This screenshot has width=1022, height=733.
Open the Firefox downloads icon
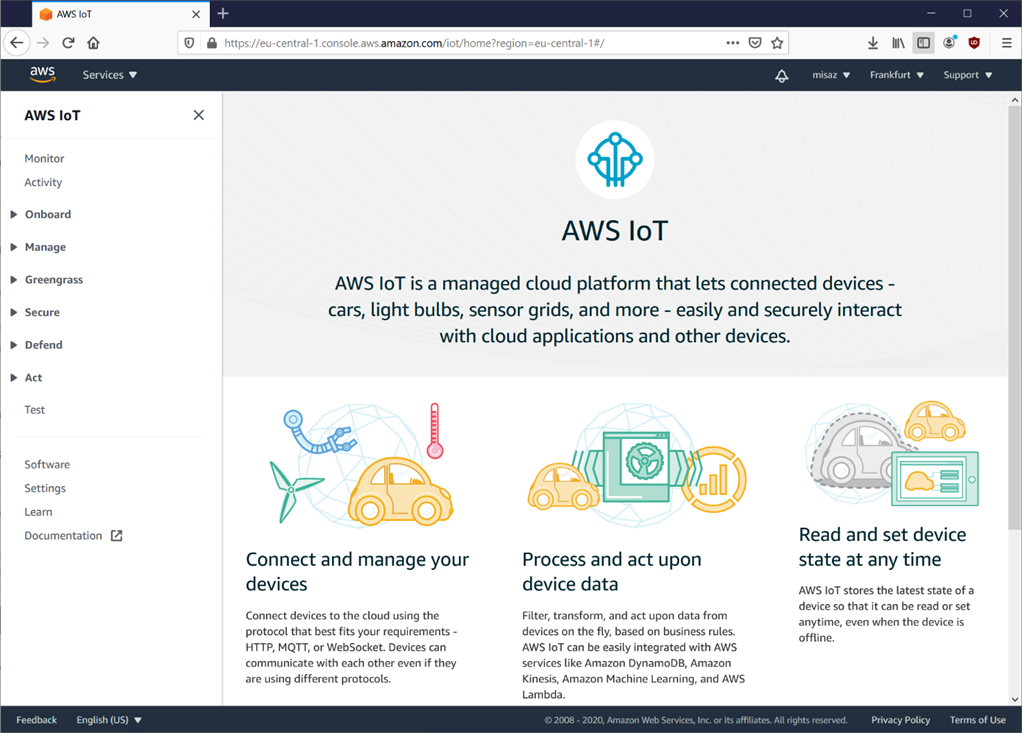(873, 43)
